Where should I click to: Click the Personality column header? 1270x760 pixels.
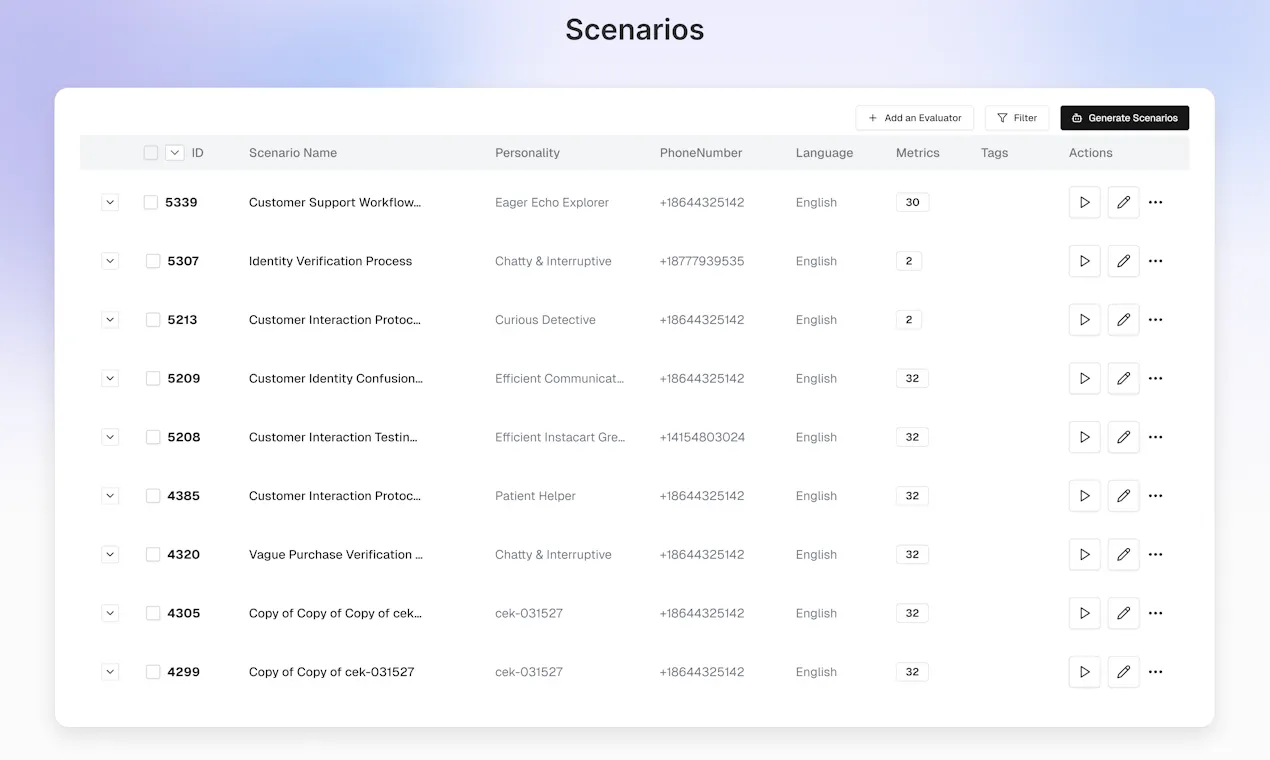527,153
